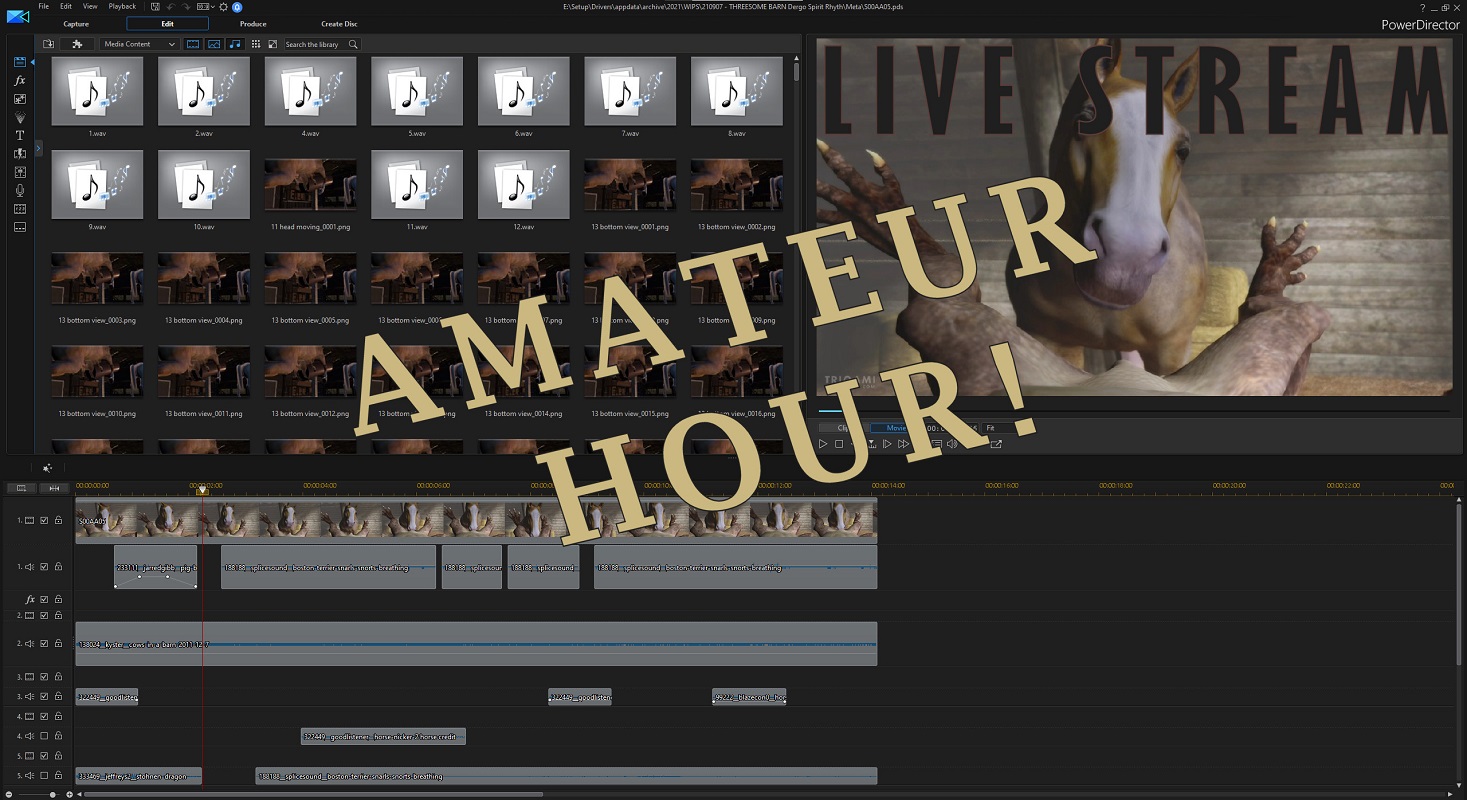
Task: Open the magic tools wand icon above timeline
Action: [47, 468]
